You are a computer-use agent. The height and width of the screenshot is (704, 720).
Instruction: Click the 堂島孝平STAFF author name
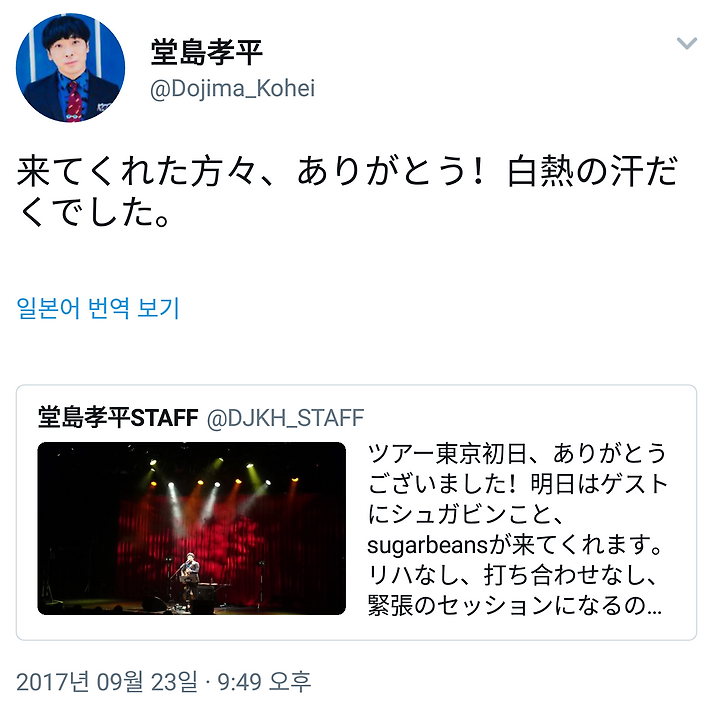[118, 417]
